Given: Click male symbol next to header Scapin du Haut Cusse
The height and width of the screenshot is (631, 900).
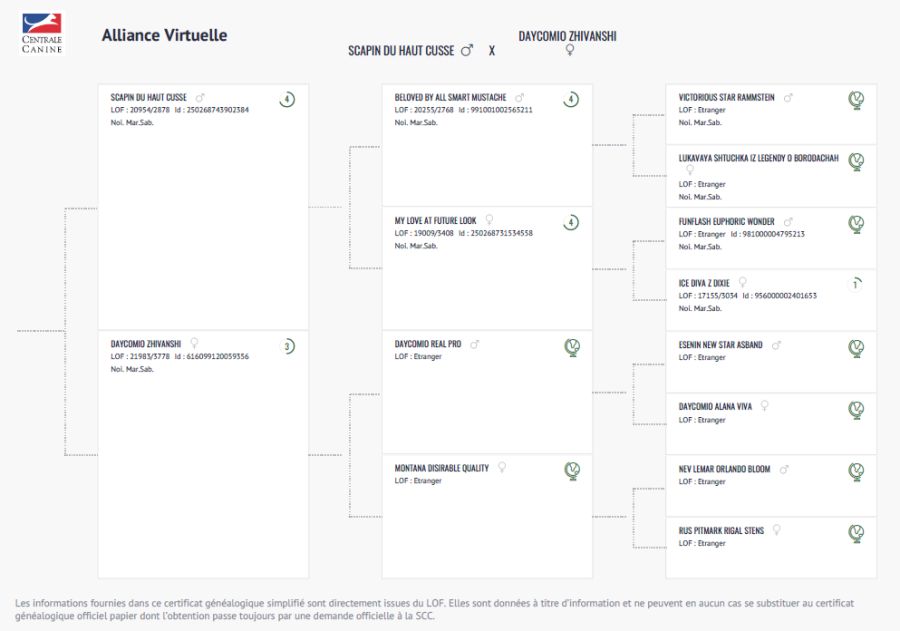Looking at the screenshot, I should tap(466, 50).
